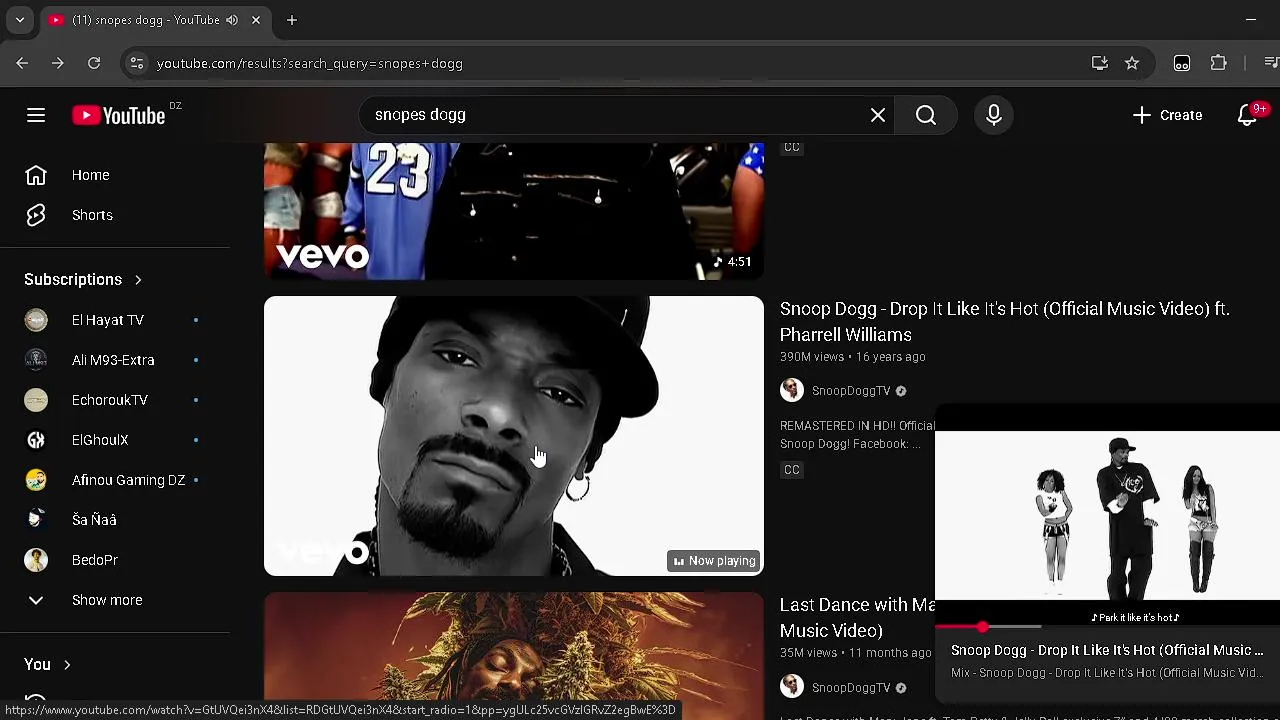The width and height of the screenshot is (1280, 720).
Task: Minimize the browser window
Action: coord(1251,20)
